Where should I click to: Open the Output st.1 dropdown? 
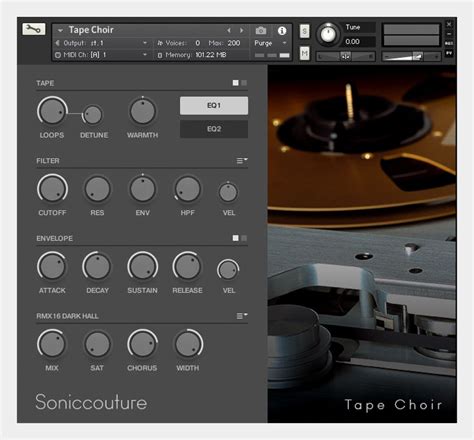point(145,43)
